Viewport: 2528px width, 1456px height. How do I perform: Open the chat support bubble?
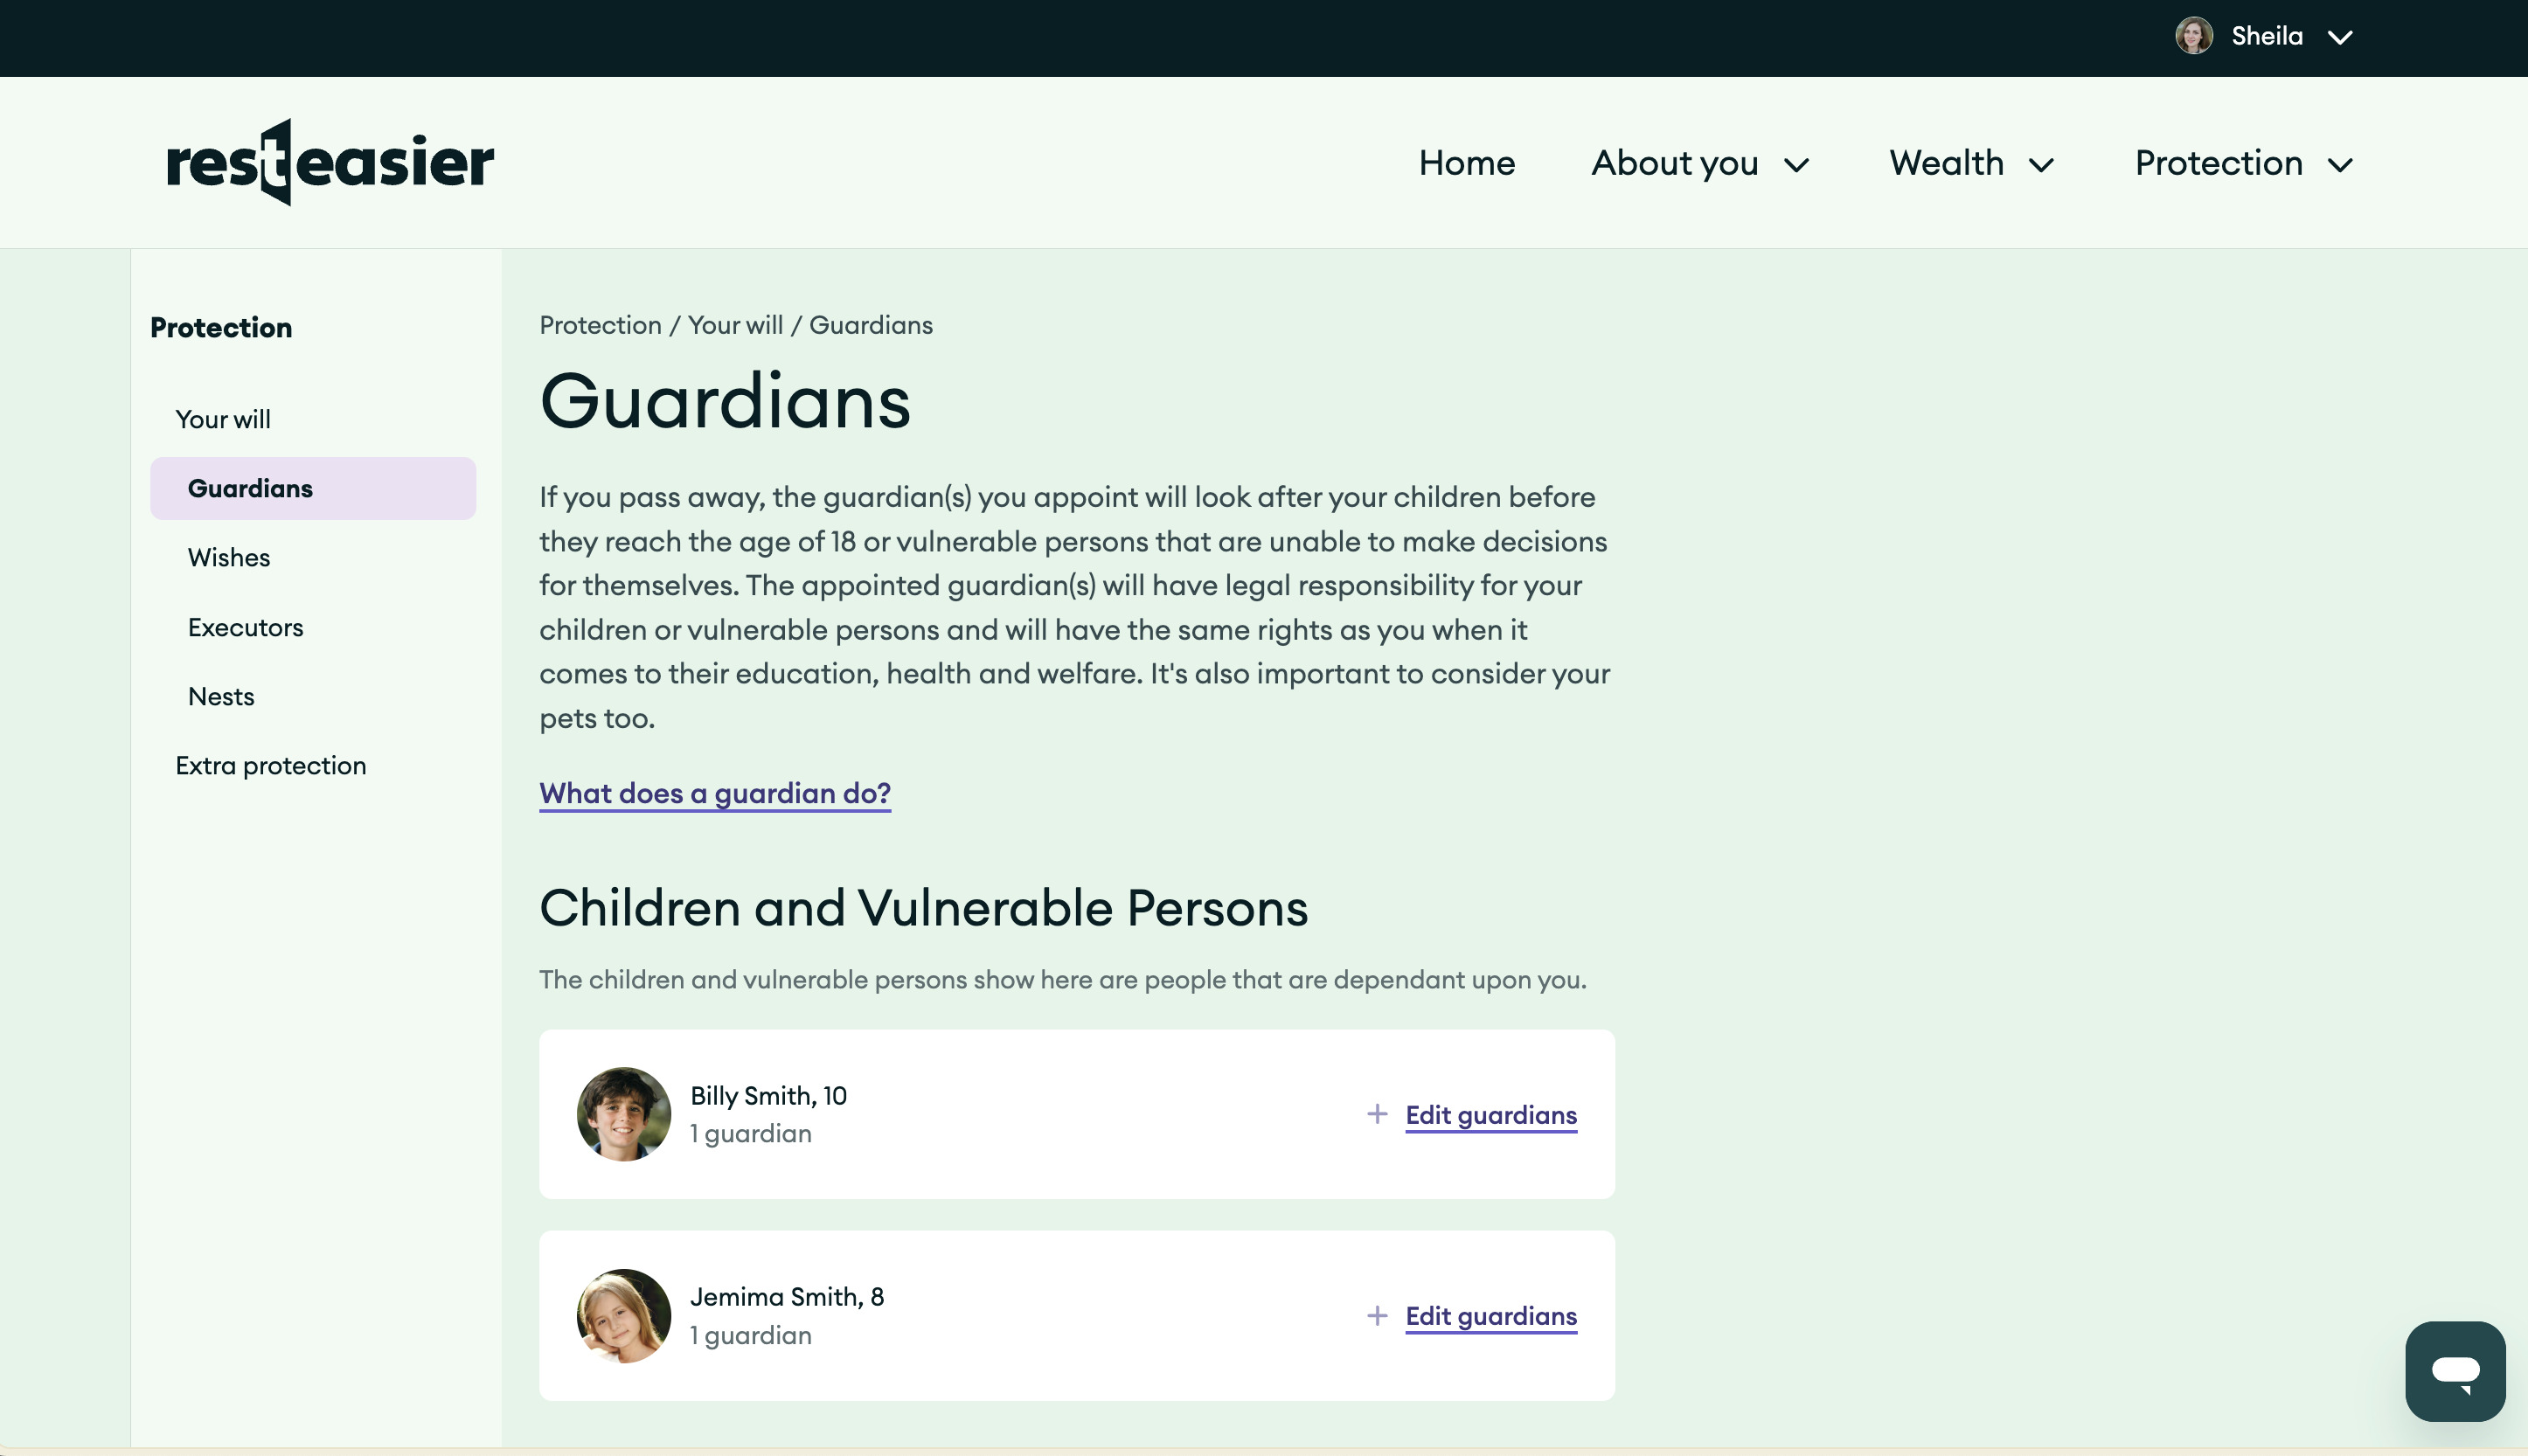[x=2455, y=1370]
